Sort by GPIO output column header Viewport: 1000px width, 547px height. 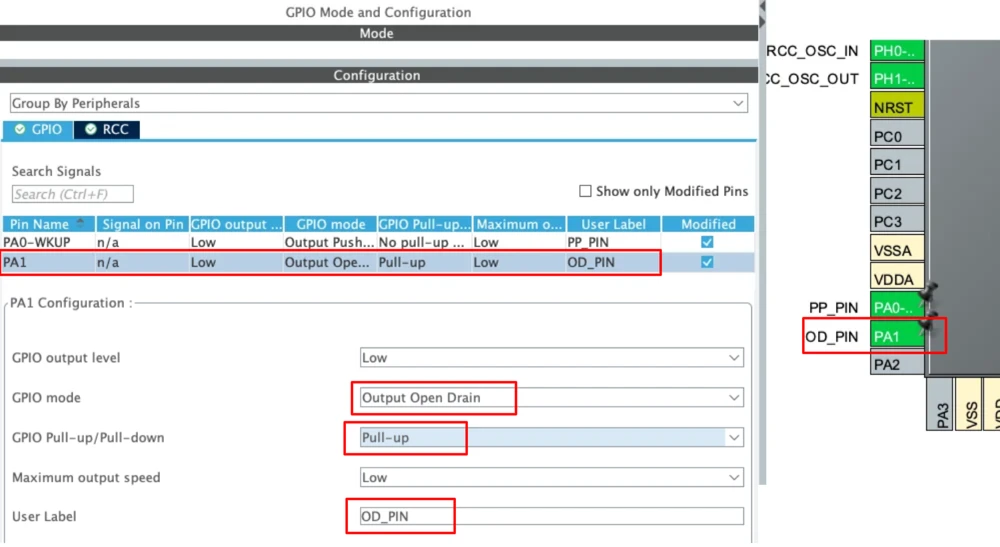(236, 224)
